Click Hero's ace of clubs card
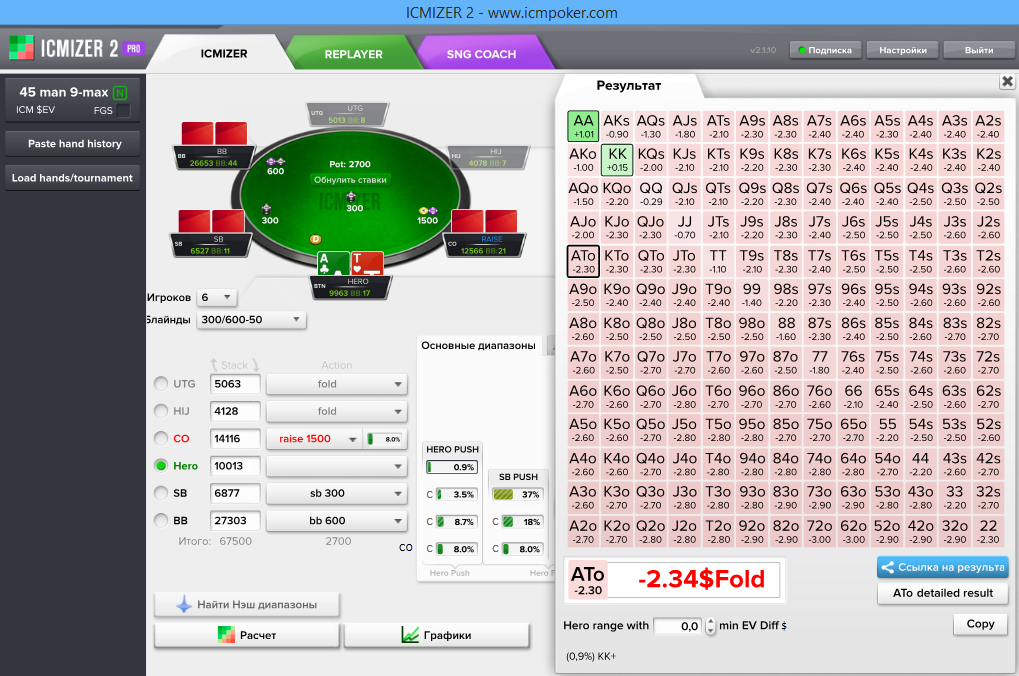 tap(333, 264)
